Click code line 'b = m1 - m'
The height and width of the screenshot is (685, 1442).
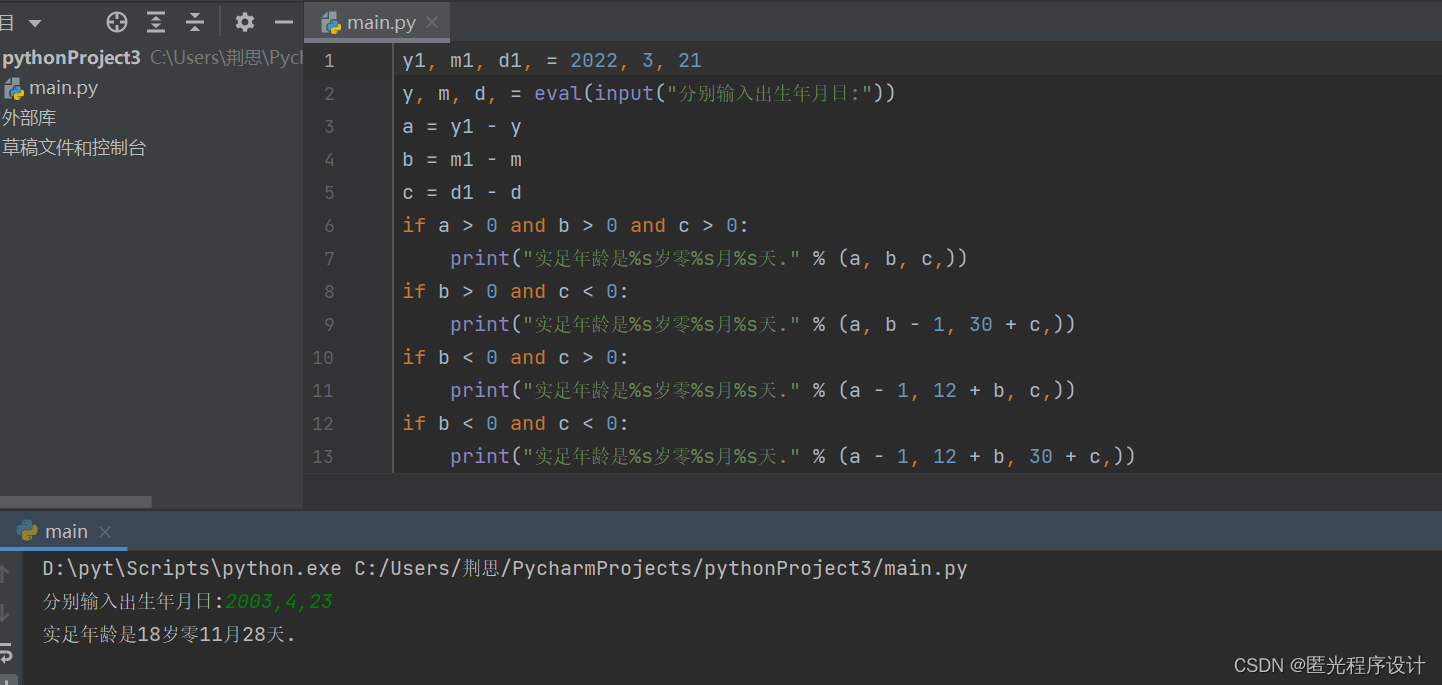coord(462,160)
